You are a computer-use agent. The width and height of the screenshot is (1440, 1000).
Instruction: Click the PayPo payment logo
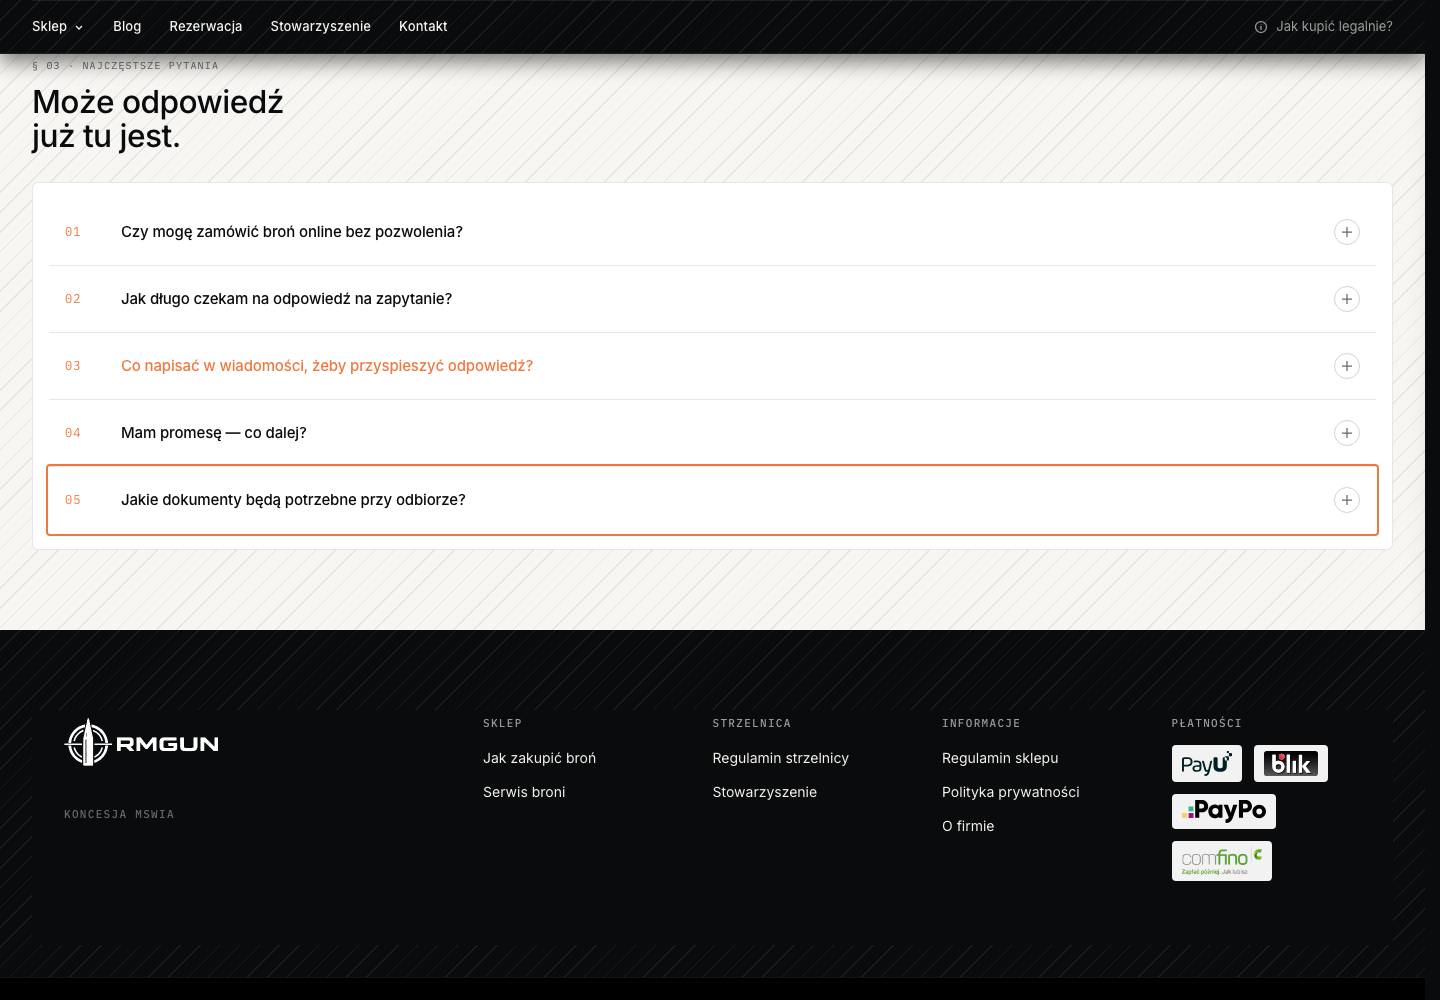tap(1223, 811)
